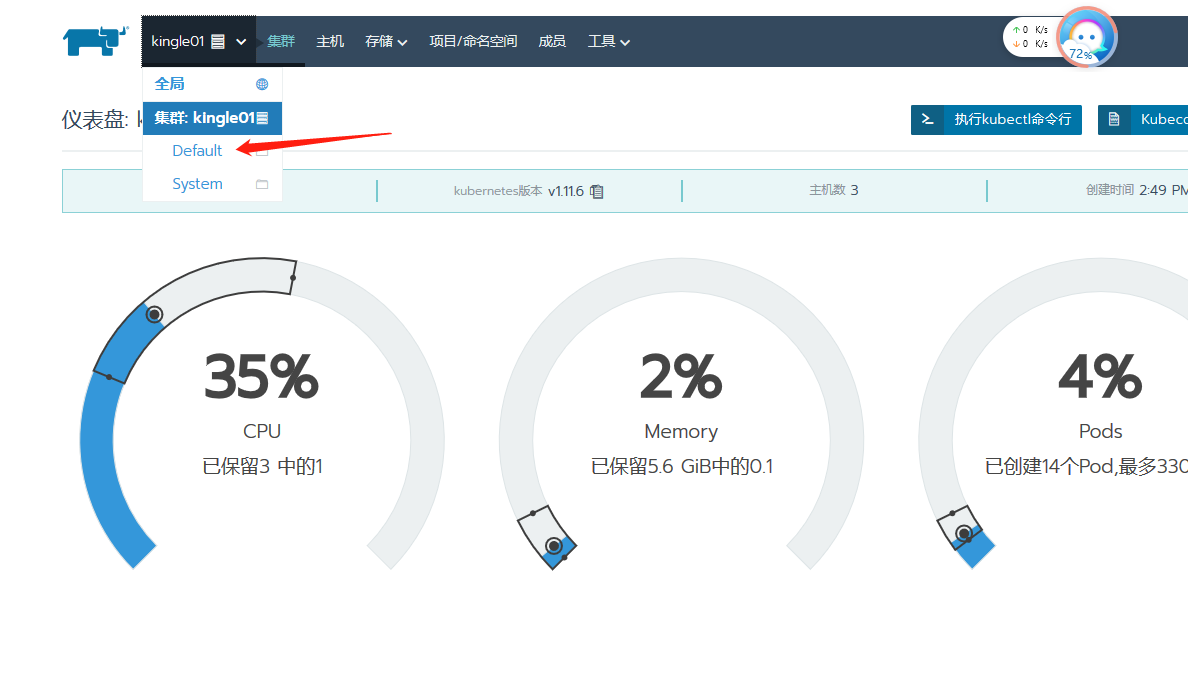The image size is (1188, 681).
Task: Click the CPU 35% gauge
Action: coord(262,413)
